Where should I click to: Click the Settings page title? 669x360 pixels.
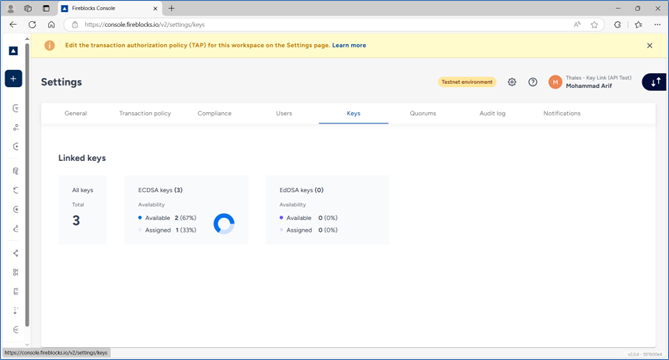[x=61, y=82]
